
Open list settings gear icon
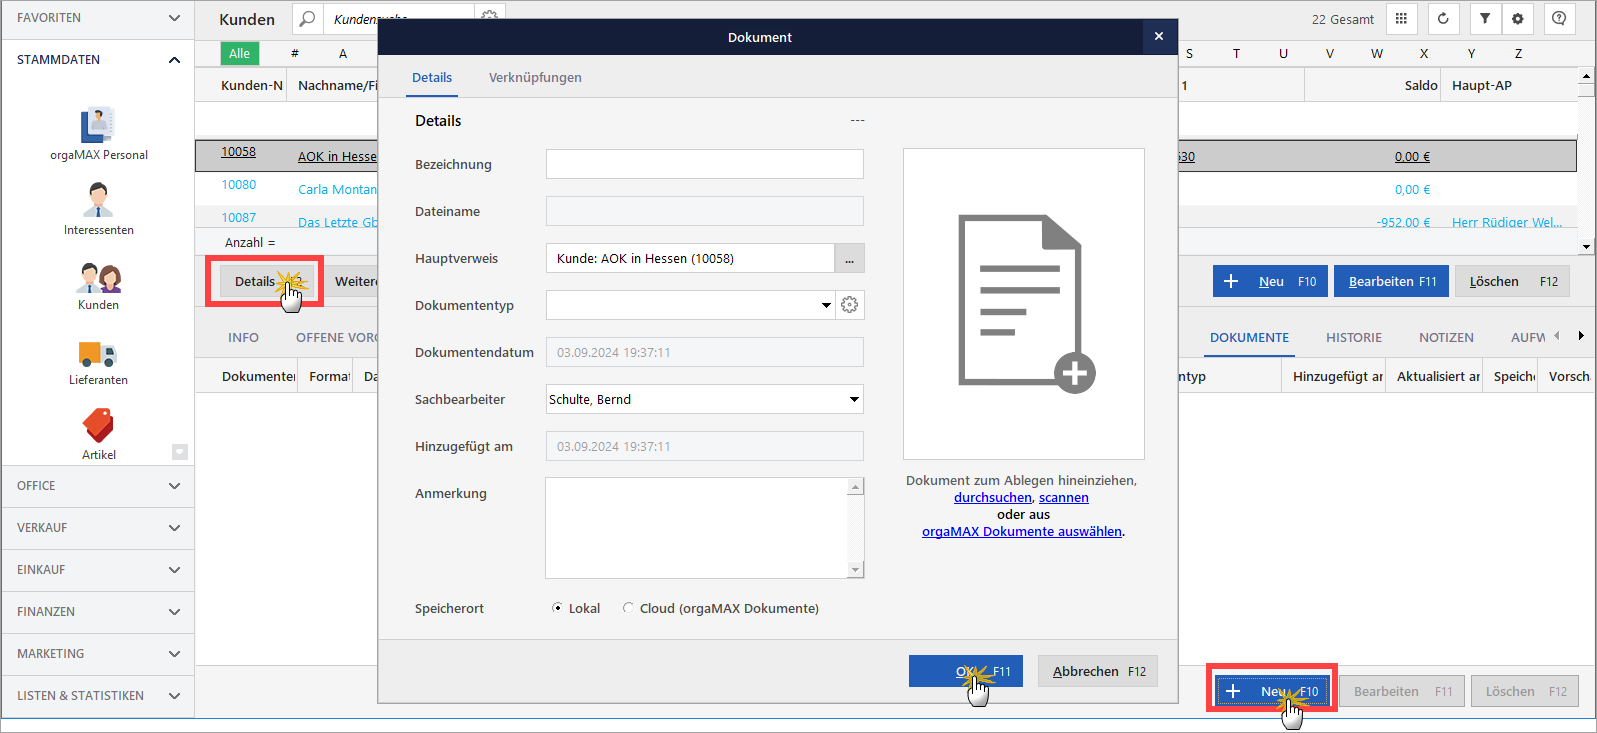click(1517, 19)
